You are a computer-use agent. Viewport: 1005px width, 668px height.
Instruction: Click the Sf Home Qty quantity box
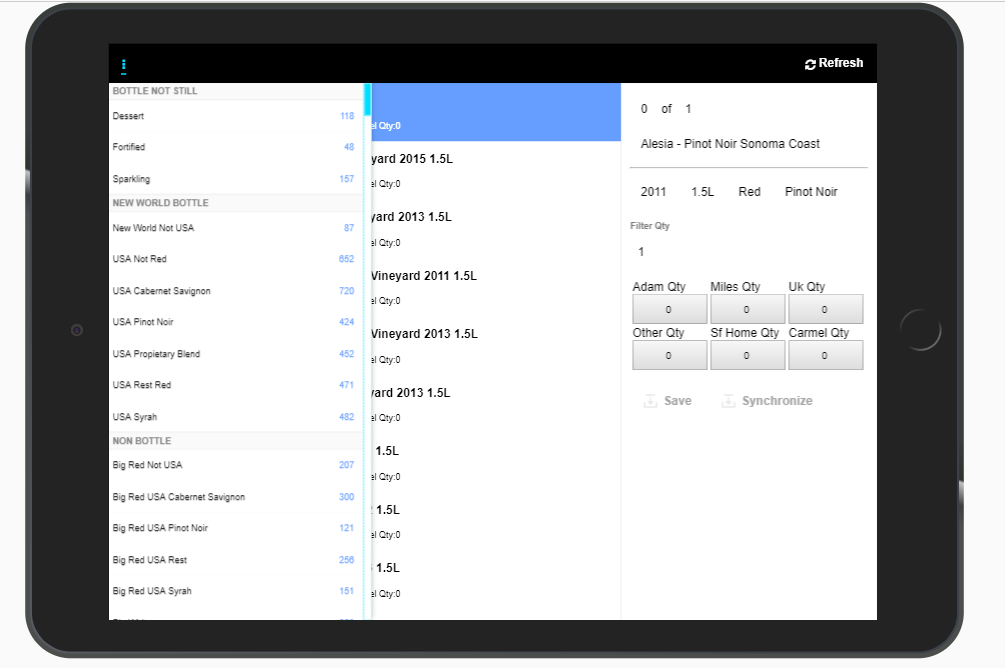(x=747, y=355)
